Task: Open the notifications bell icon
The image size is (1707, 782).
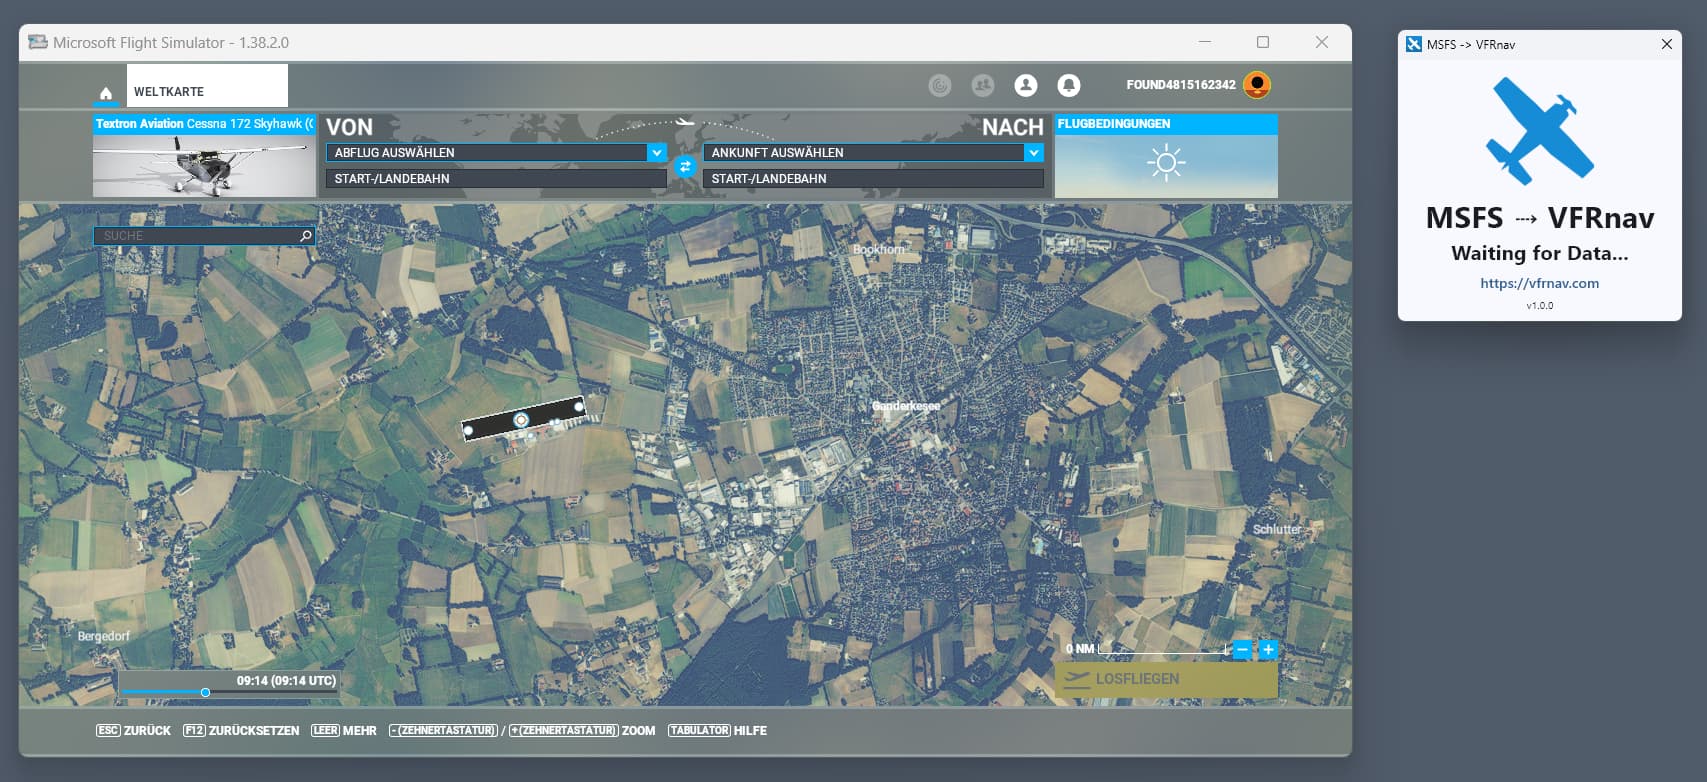Action: pyautogui.click(x=1069, y=85)
